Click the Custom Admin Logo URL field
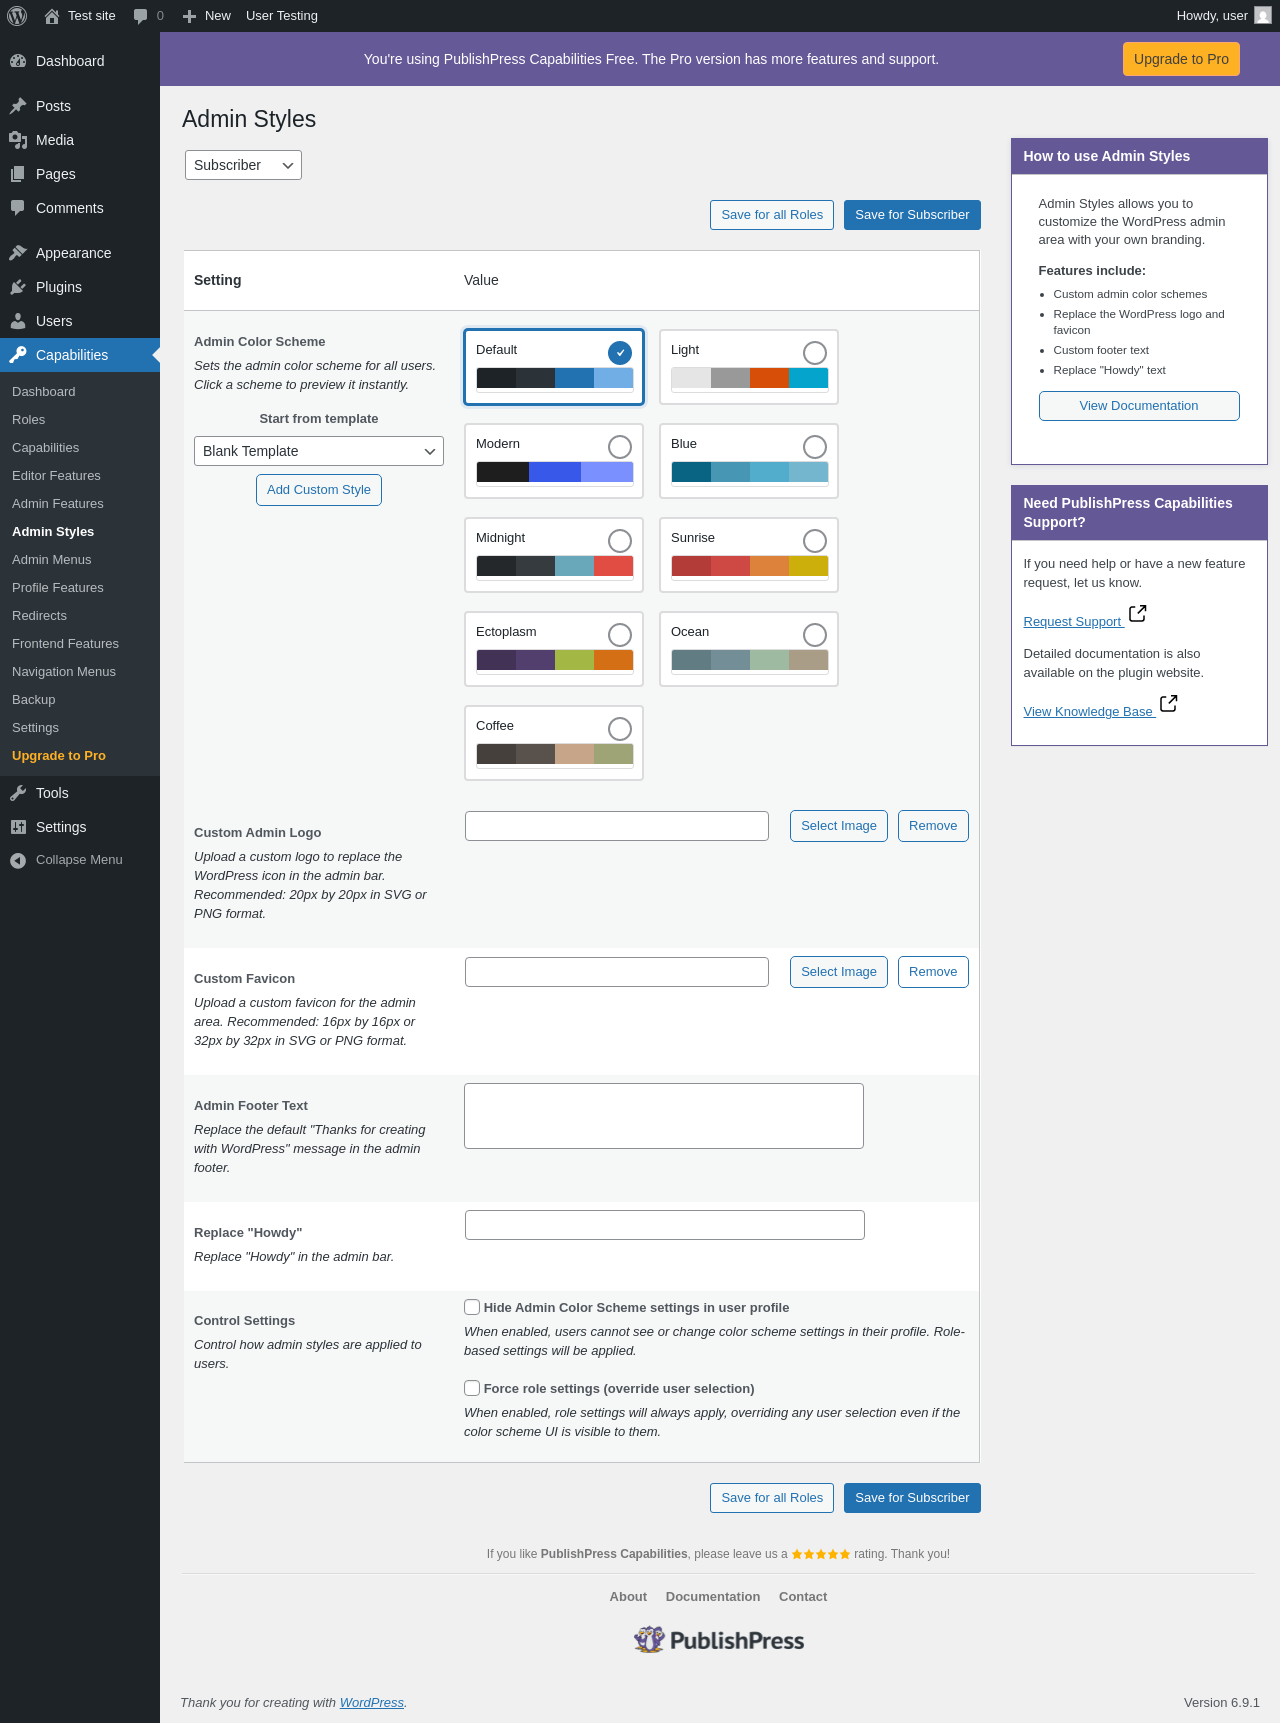 [617, 826]
